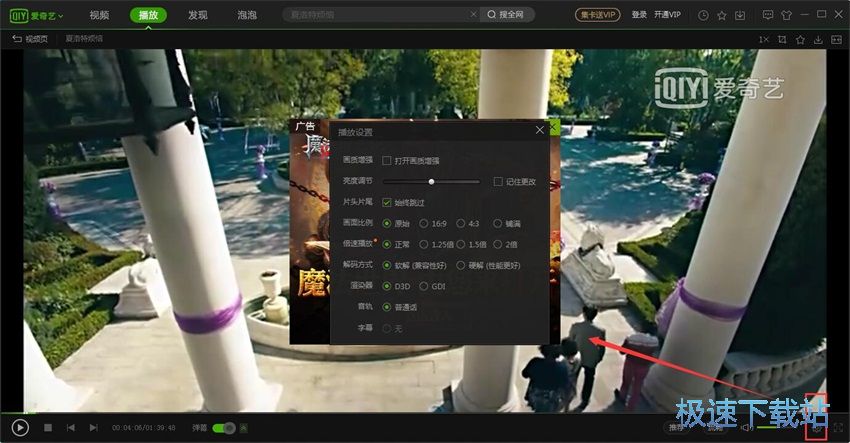This screenshot has height=443, width=850.
Task: Open favorites star icon in title bar
Action: (x=722, y=15)
